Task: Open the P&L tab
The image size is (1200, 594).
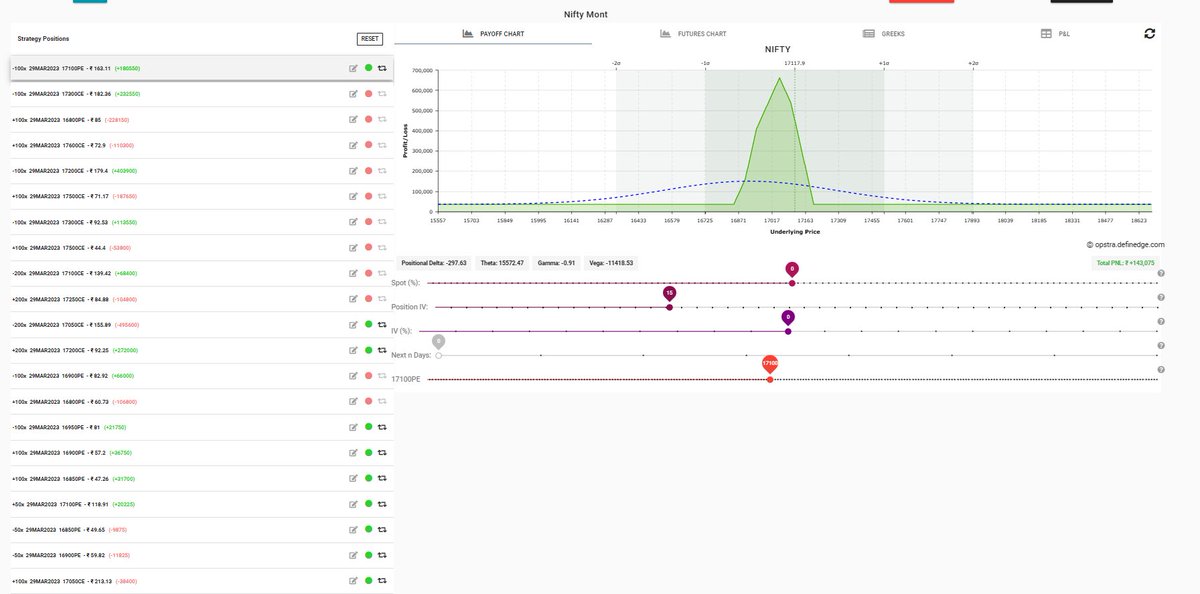Action: click(1056, 34)
